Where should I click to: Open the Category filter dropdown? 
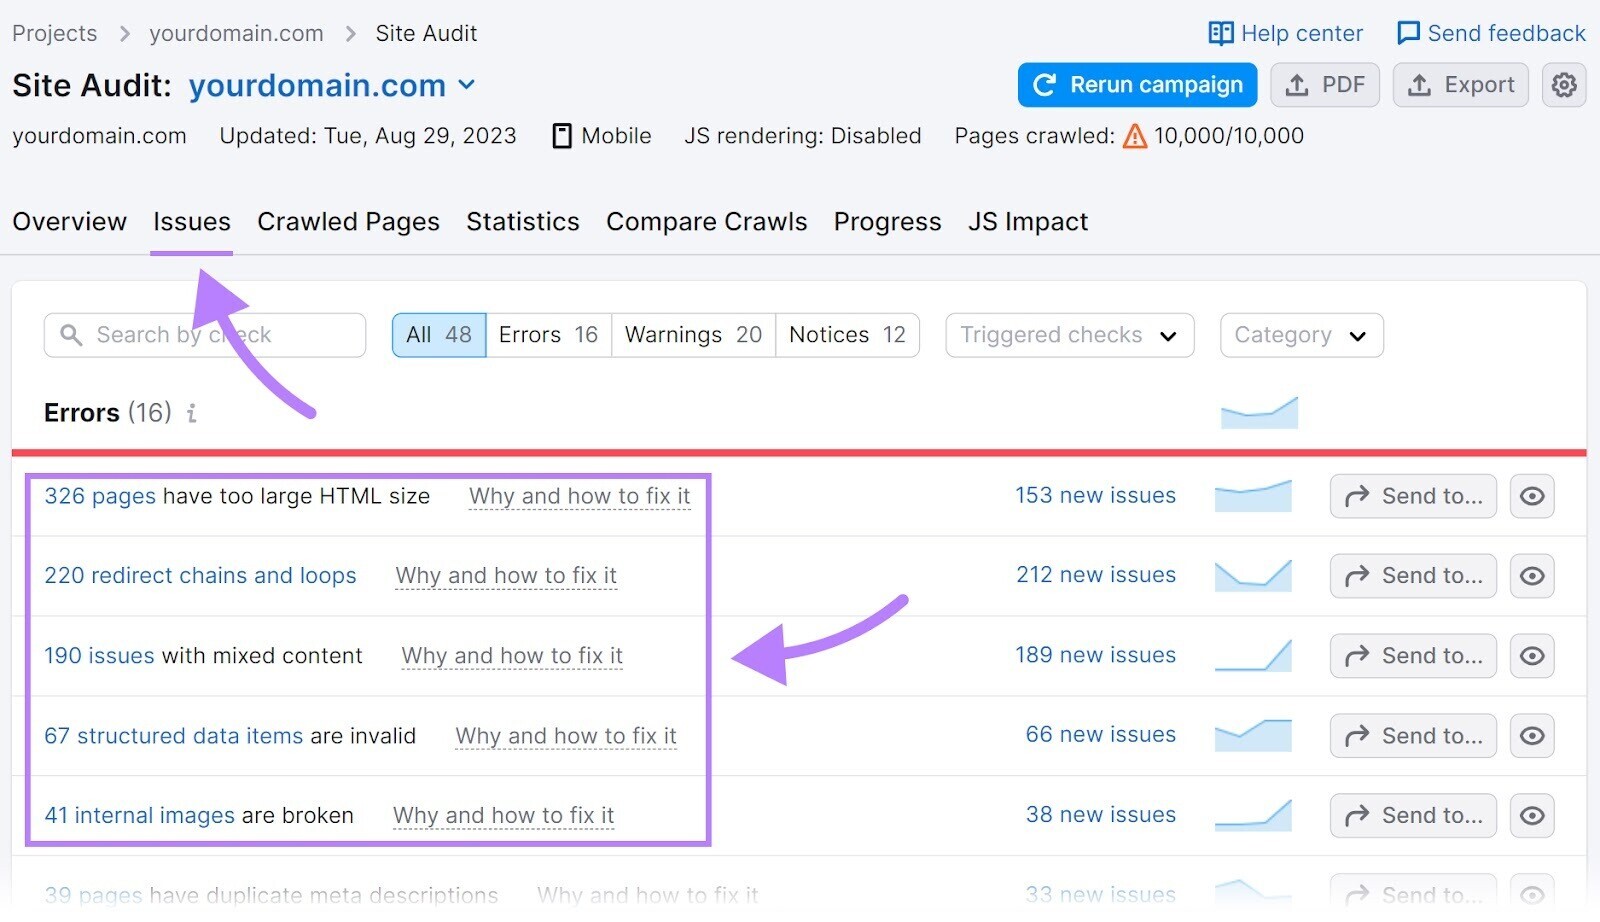click(x=1300, y=335)
